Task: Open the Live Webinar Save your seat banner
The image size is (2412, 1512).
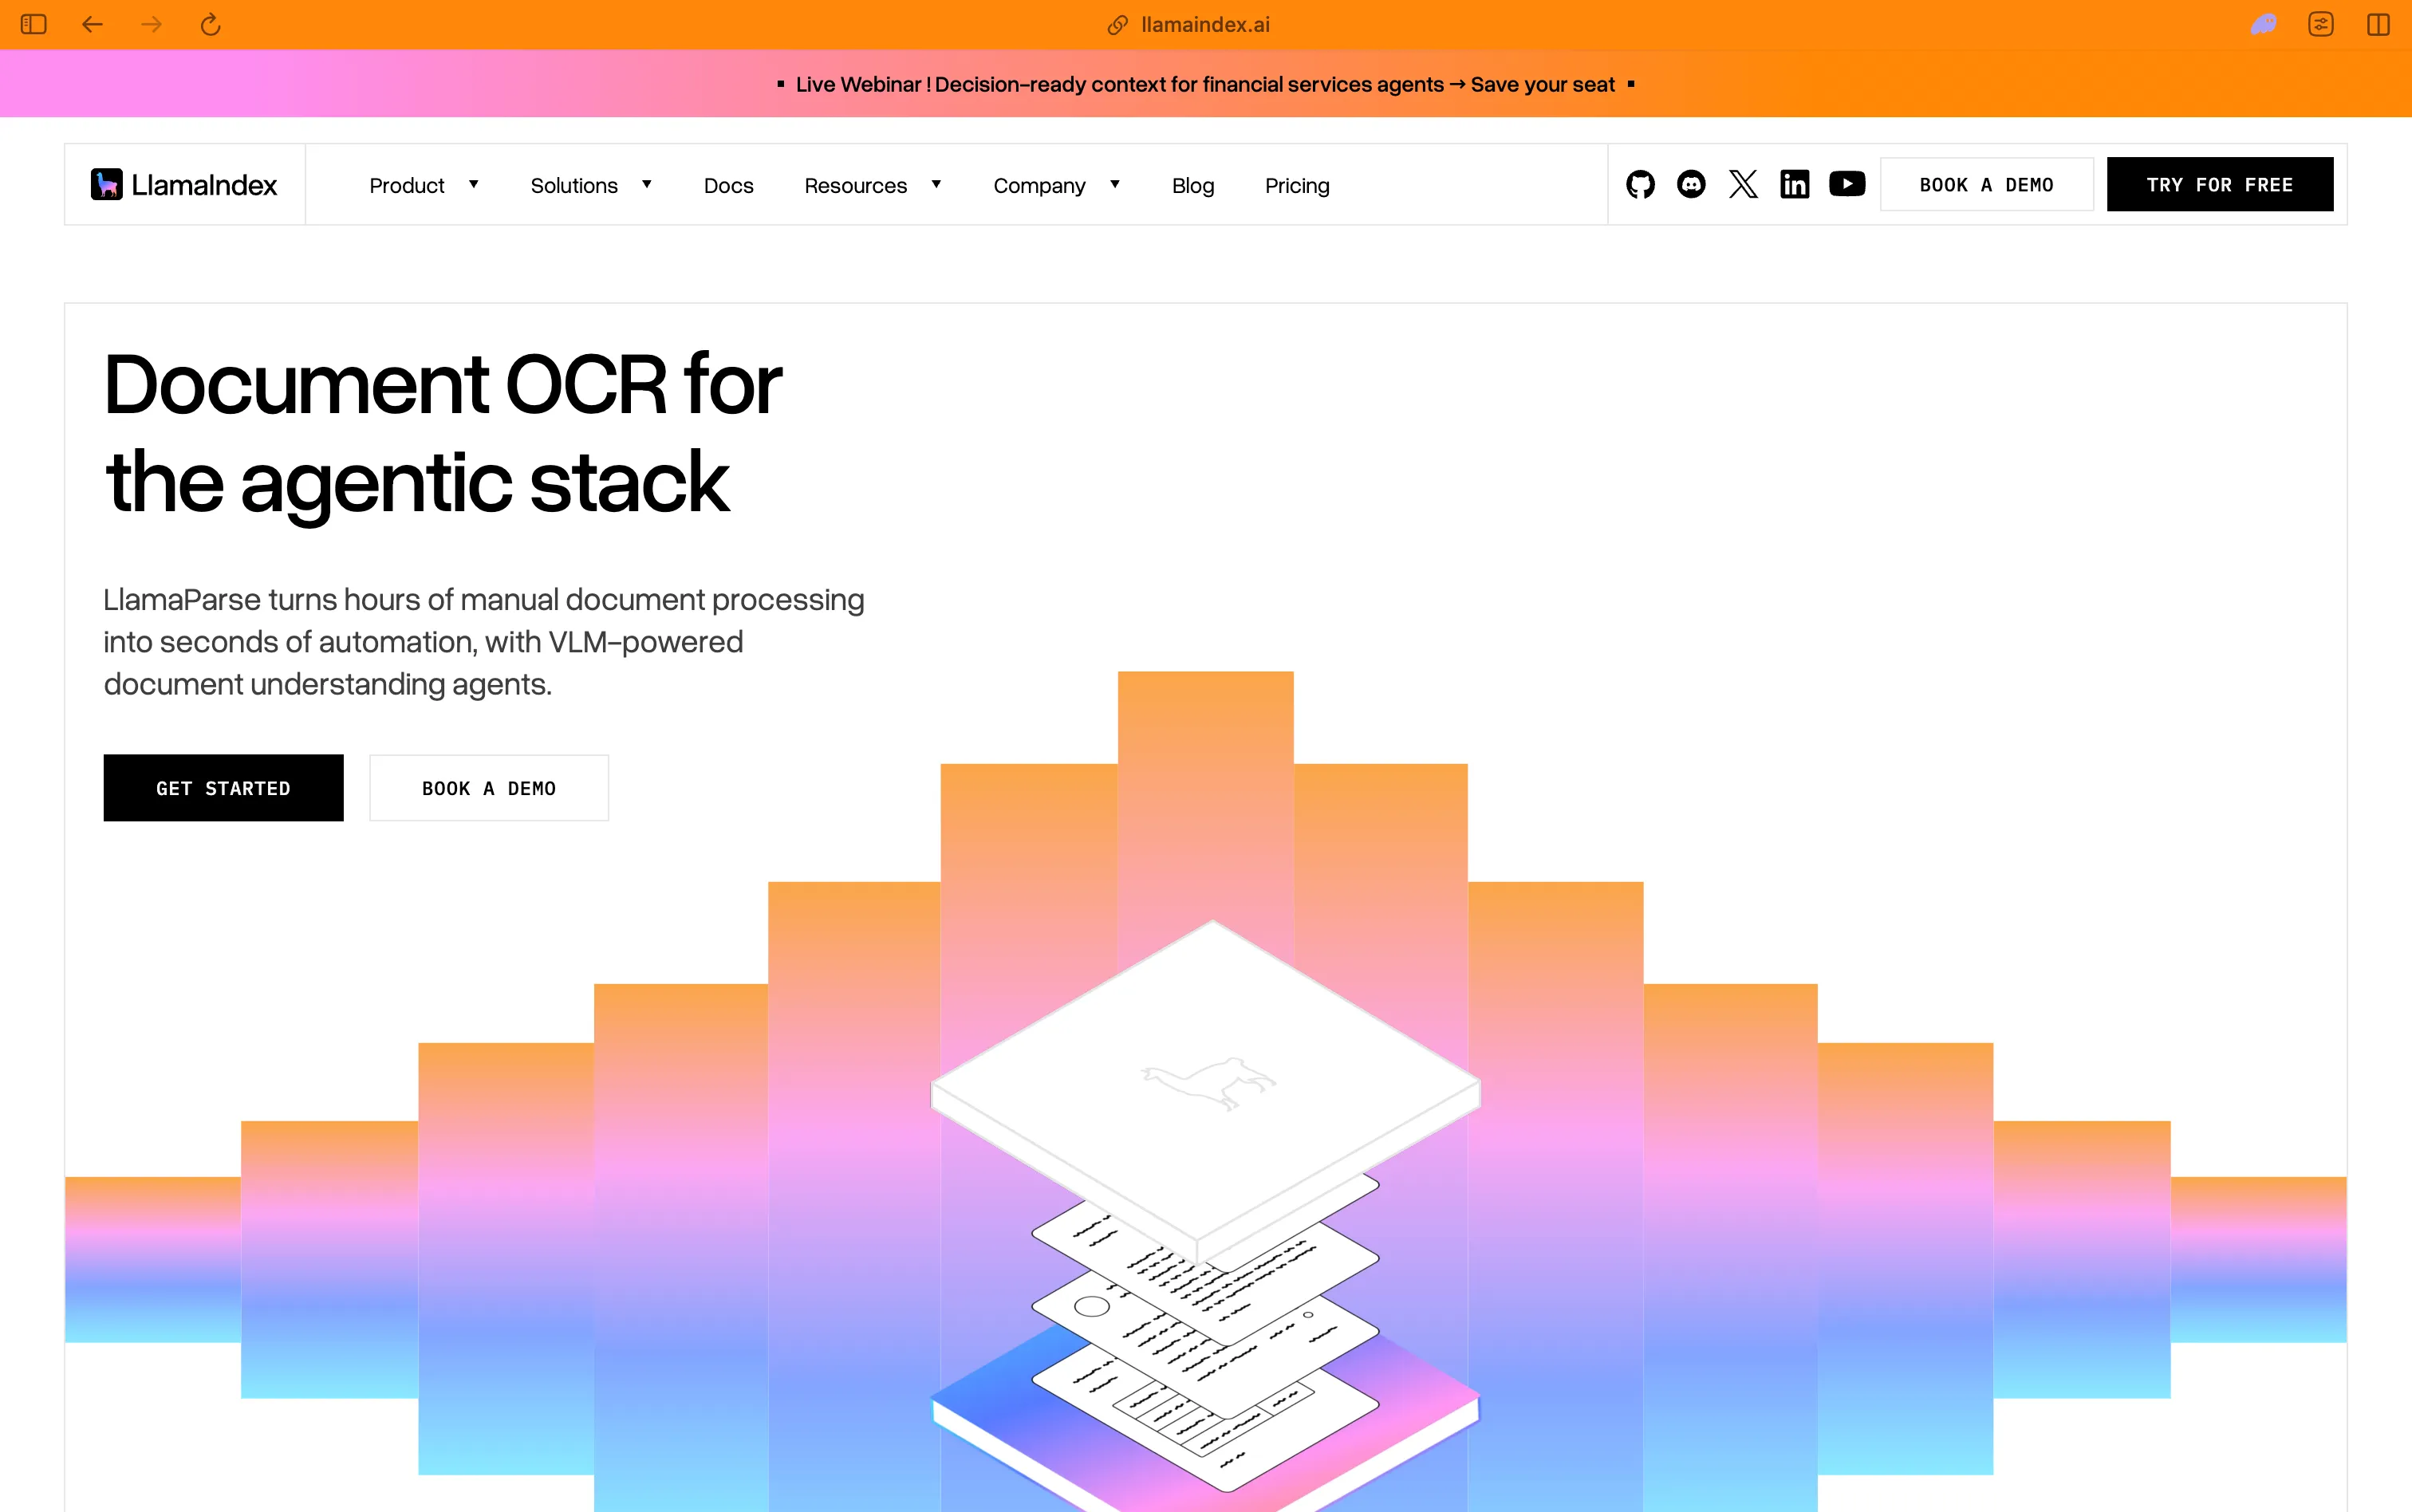Action: [x=1205, y=84]
